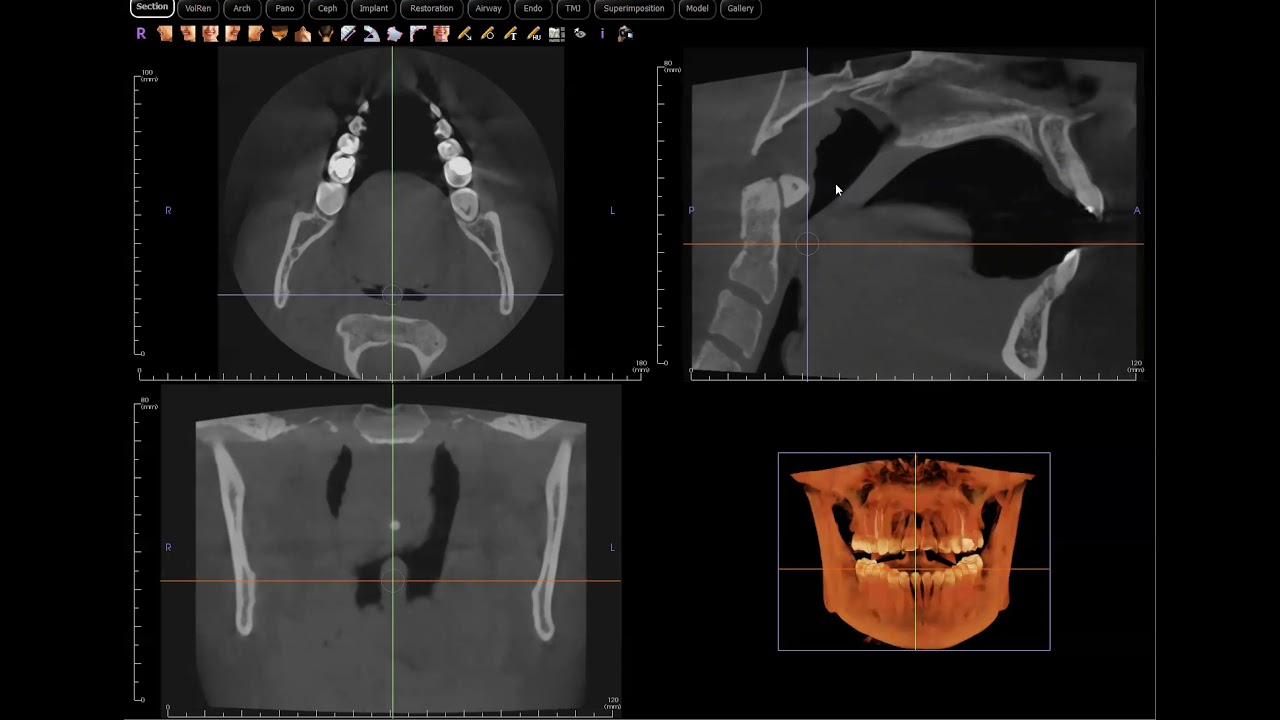Capture view with the camera icon

pos(625,33)
